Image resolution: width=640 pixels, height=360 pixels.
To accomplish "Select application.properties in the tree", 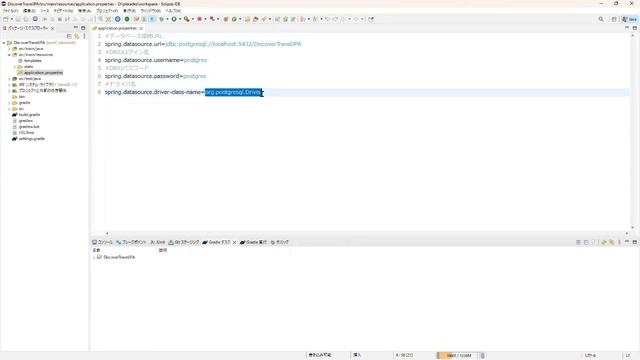I will click(43, 73).
